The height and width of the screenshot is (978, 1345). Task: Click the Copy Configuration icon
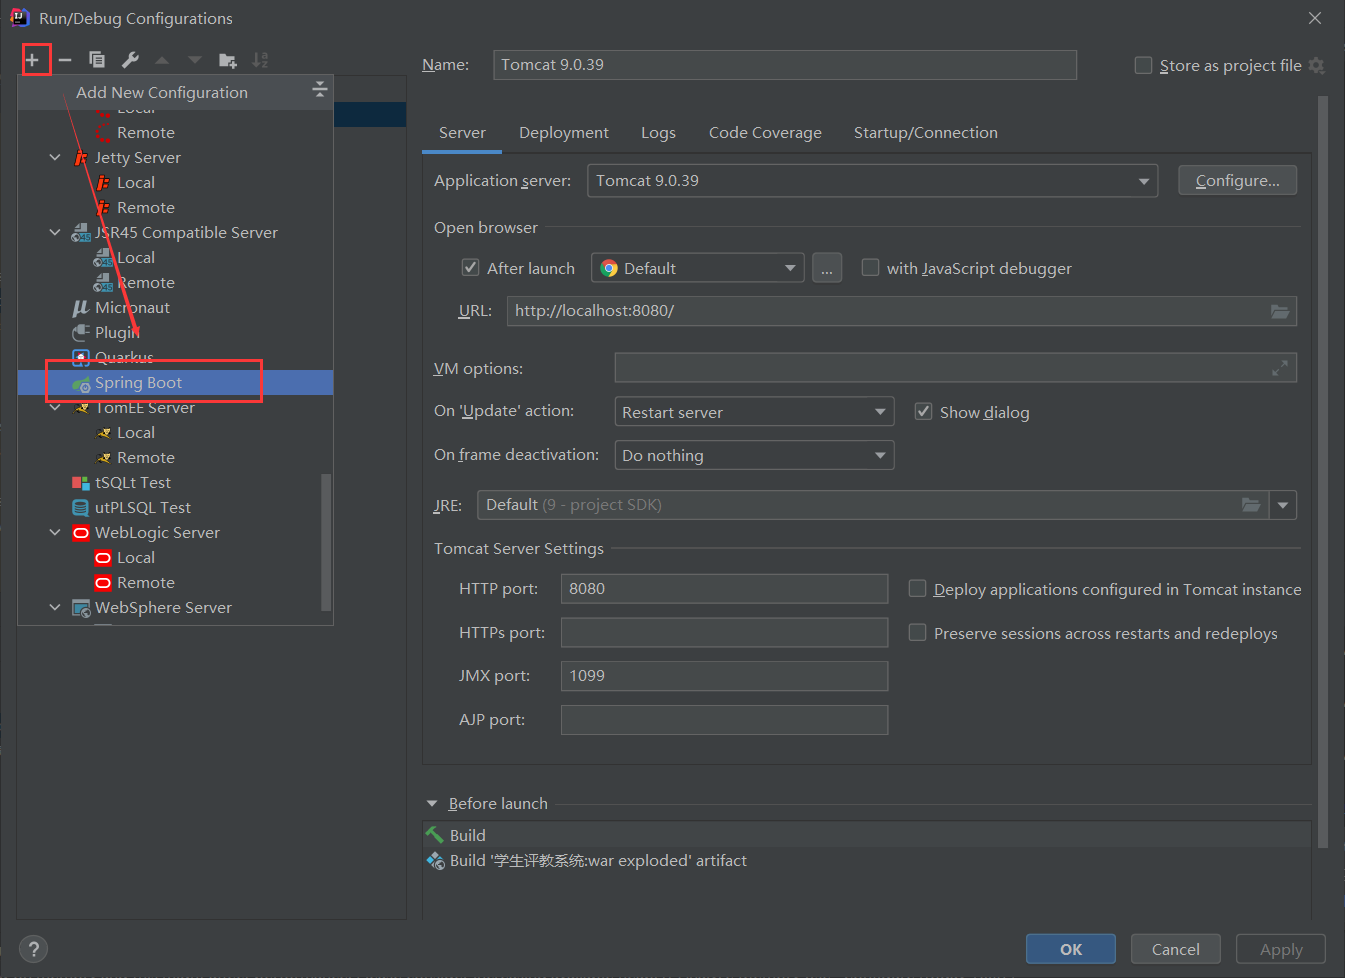point(97,60)
